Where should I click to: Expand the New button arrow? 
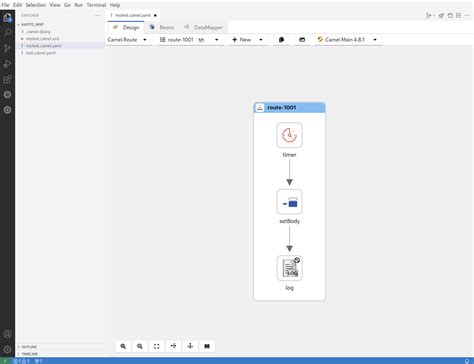(x=261, y=40)
